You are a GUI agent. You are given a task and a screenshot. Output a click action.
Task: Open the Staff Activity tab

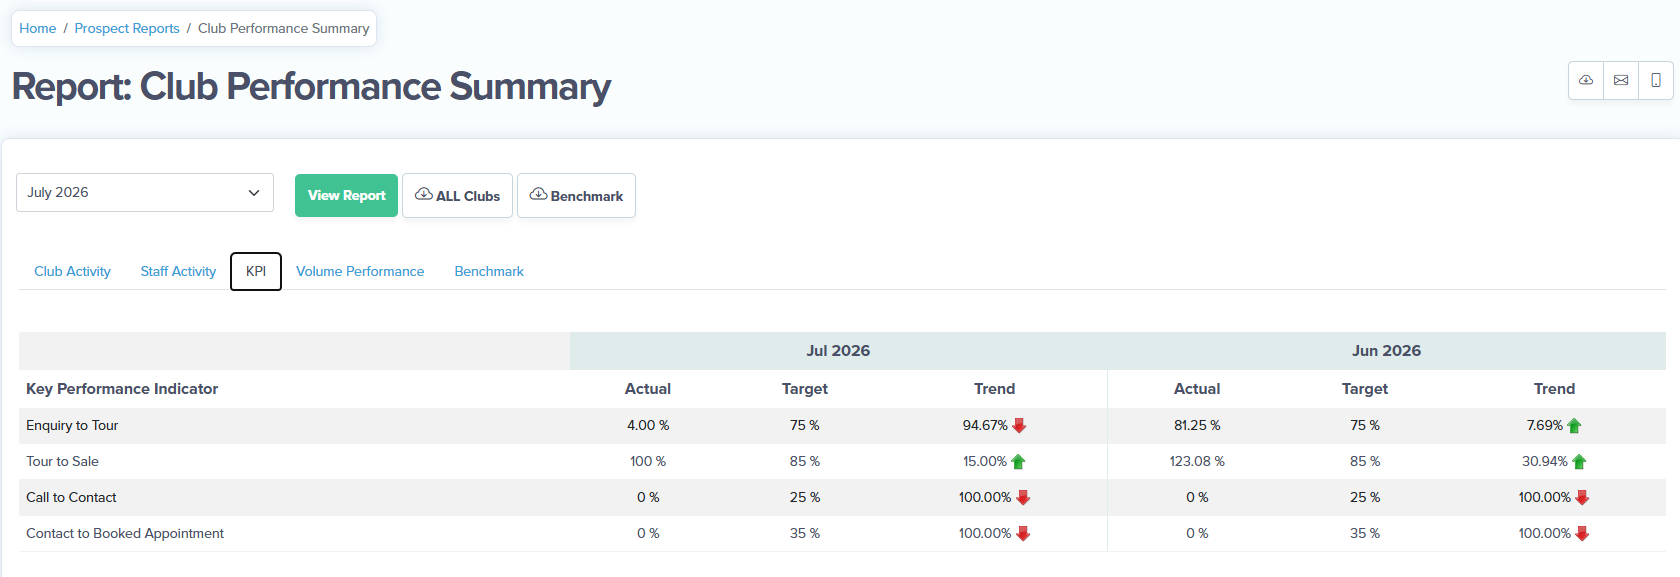click(x=178, y=271)
